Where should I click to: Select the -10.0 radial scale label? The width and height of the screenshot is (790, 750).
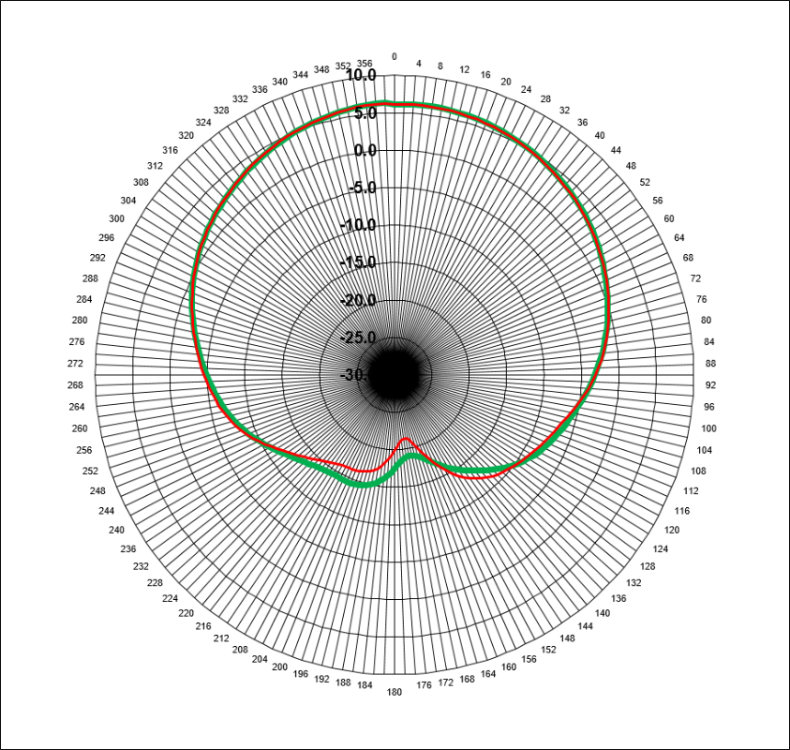coord(358,226)
